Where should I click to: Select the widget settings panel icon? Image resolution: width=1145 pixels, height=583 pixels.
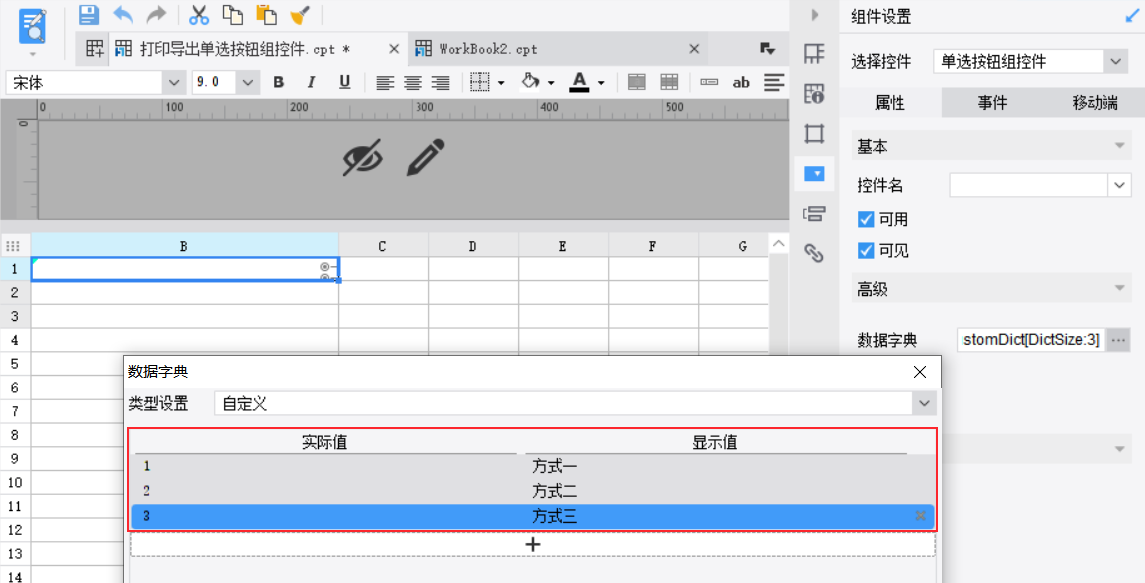pos(814,174)
